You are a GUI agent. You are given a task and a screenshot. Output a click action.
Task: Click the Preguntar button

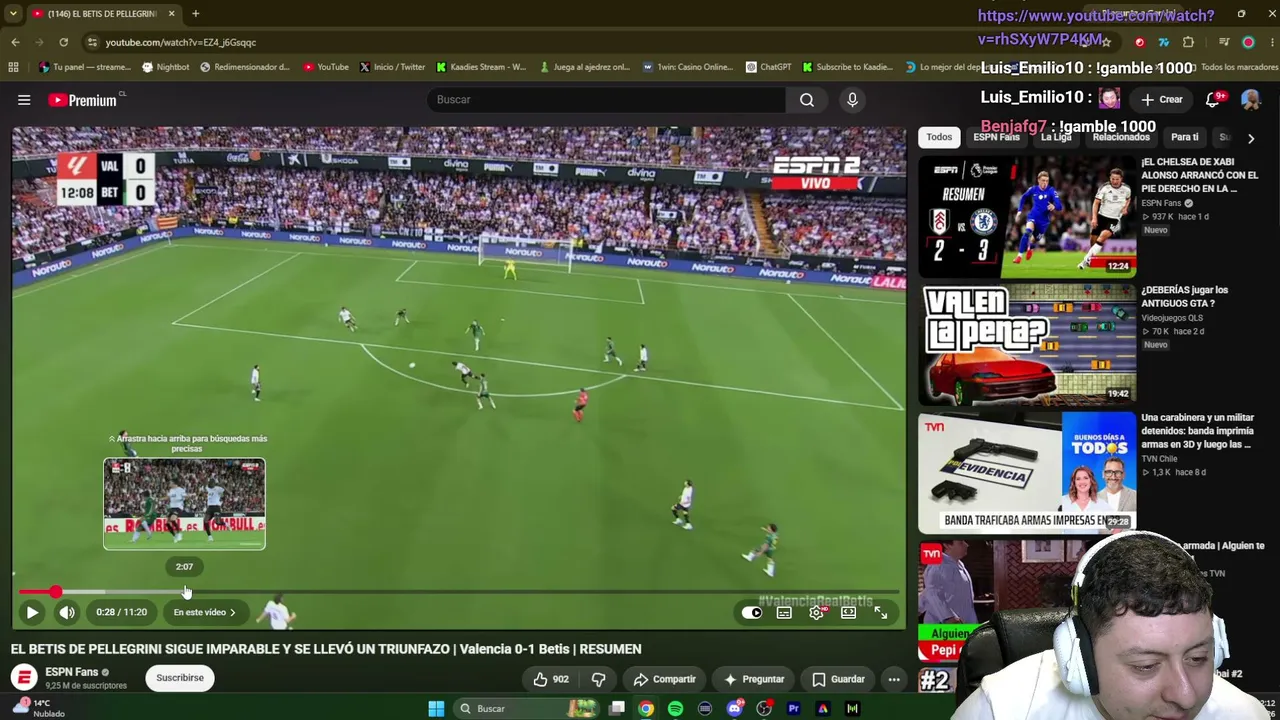[754, 679]
